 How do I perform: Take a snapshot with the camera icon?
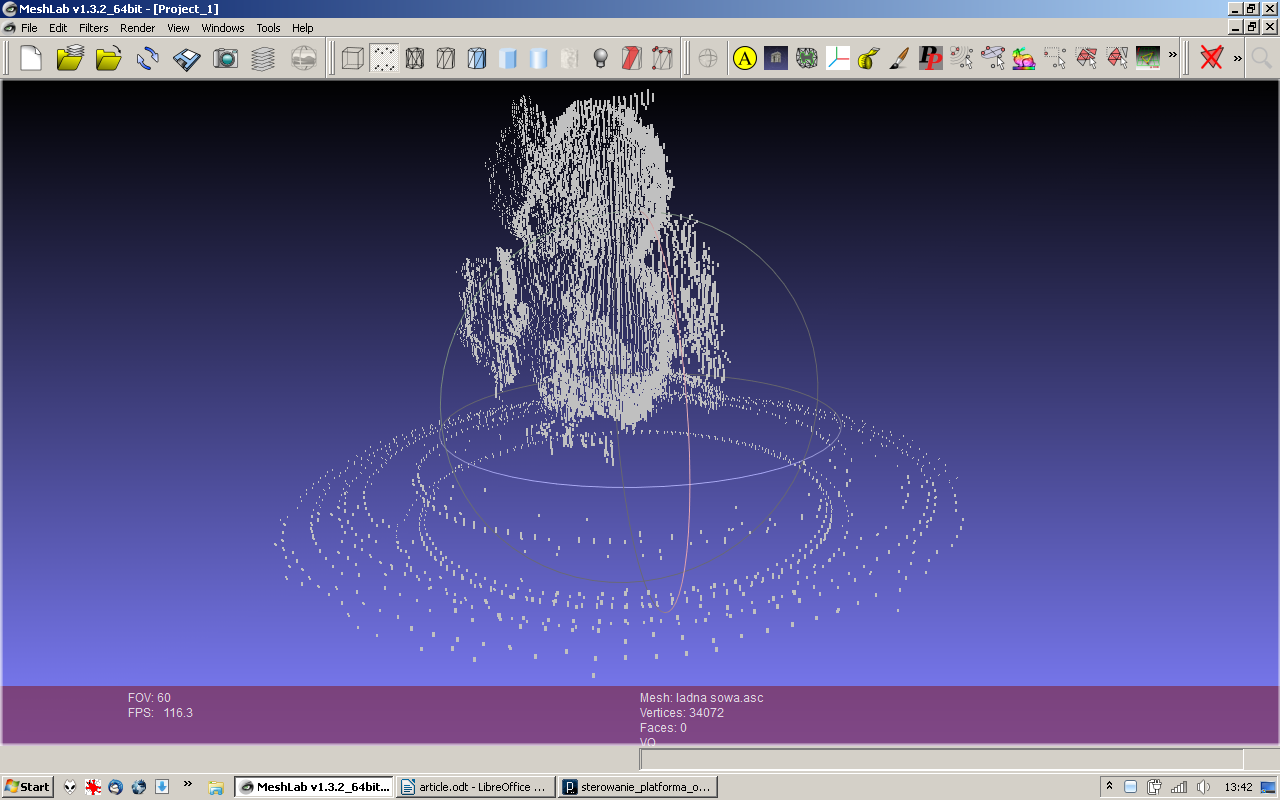[226, 58]
